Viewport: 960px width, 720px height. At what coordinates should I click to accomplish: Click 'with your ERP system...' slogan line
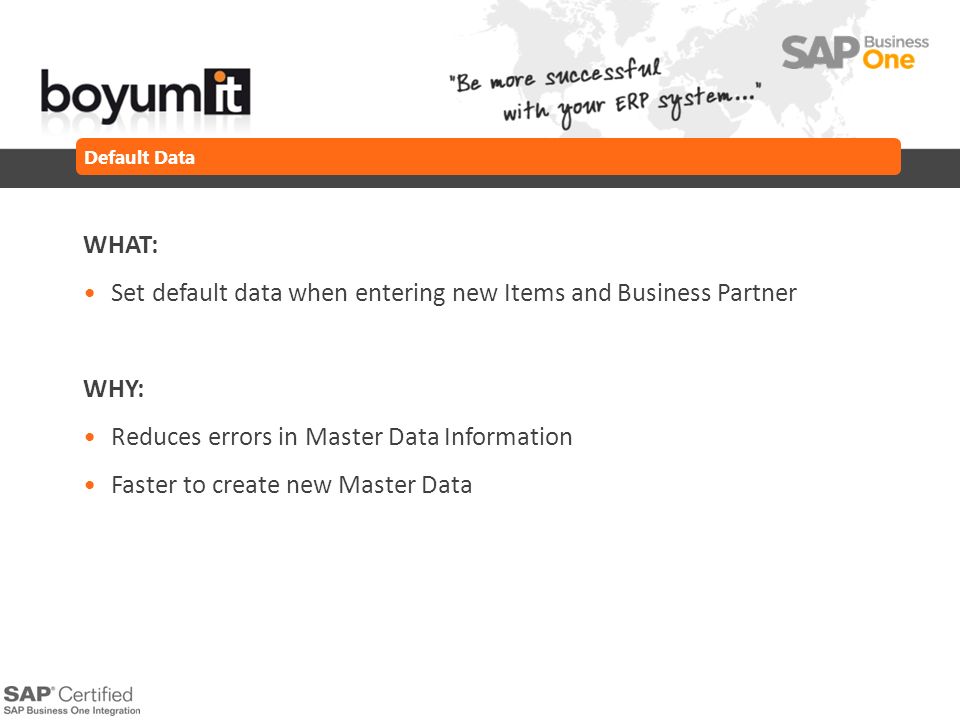(x=632, y=106)
